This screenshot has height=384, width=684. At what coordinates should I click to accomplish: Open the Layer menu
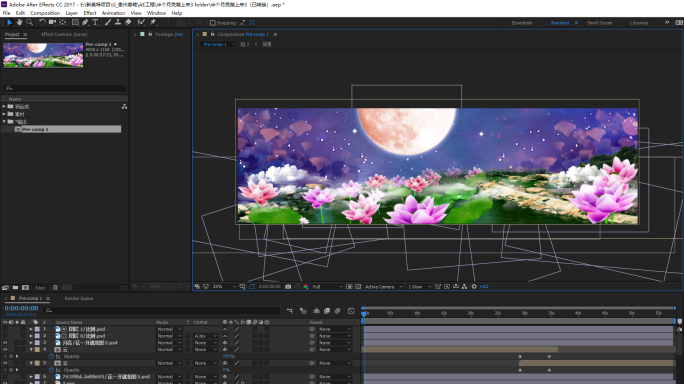72,13
